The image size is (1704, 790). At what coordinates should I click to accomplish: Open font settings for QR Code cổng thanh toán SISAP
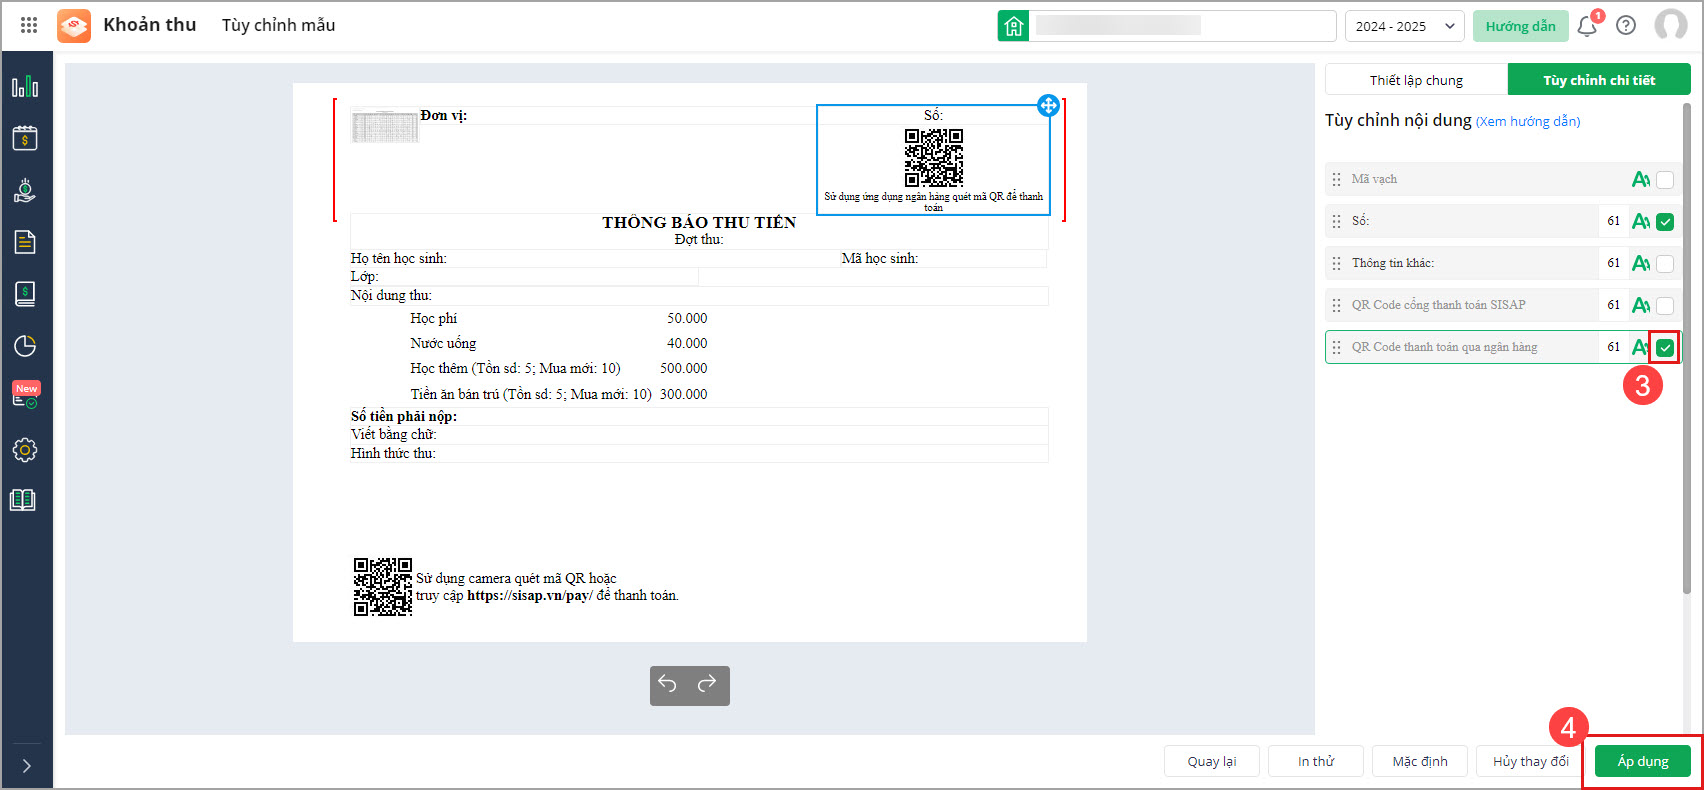[1641, 306]
